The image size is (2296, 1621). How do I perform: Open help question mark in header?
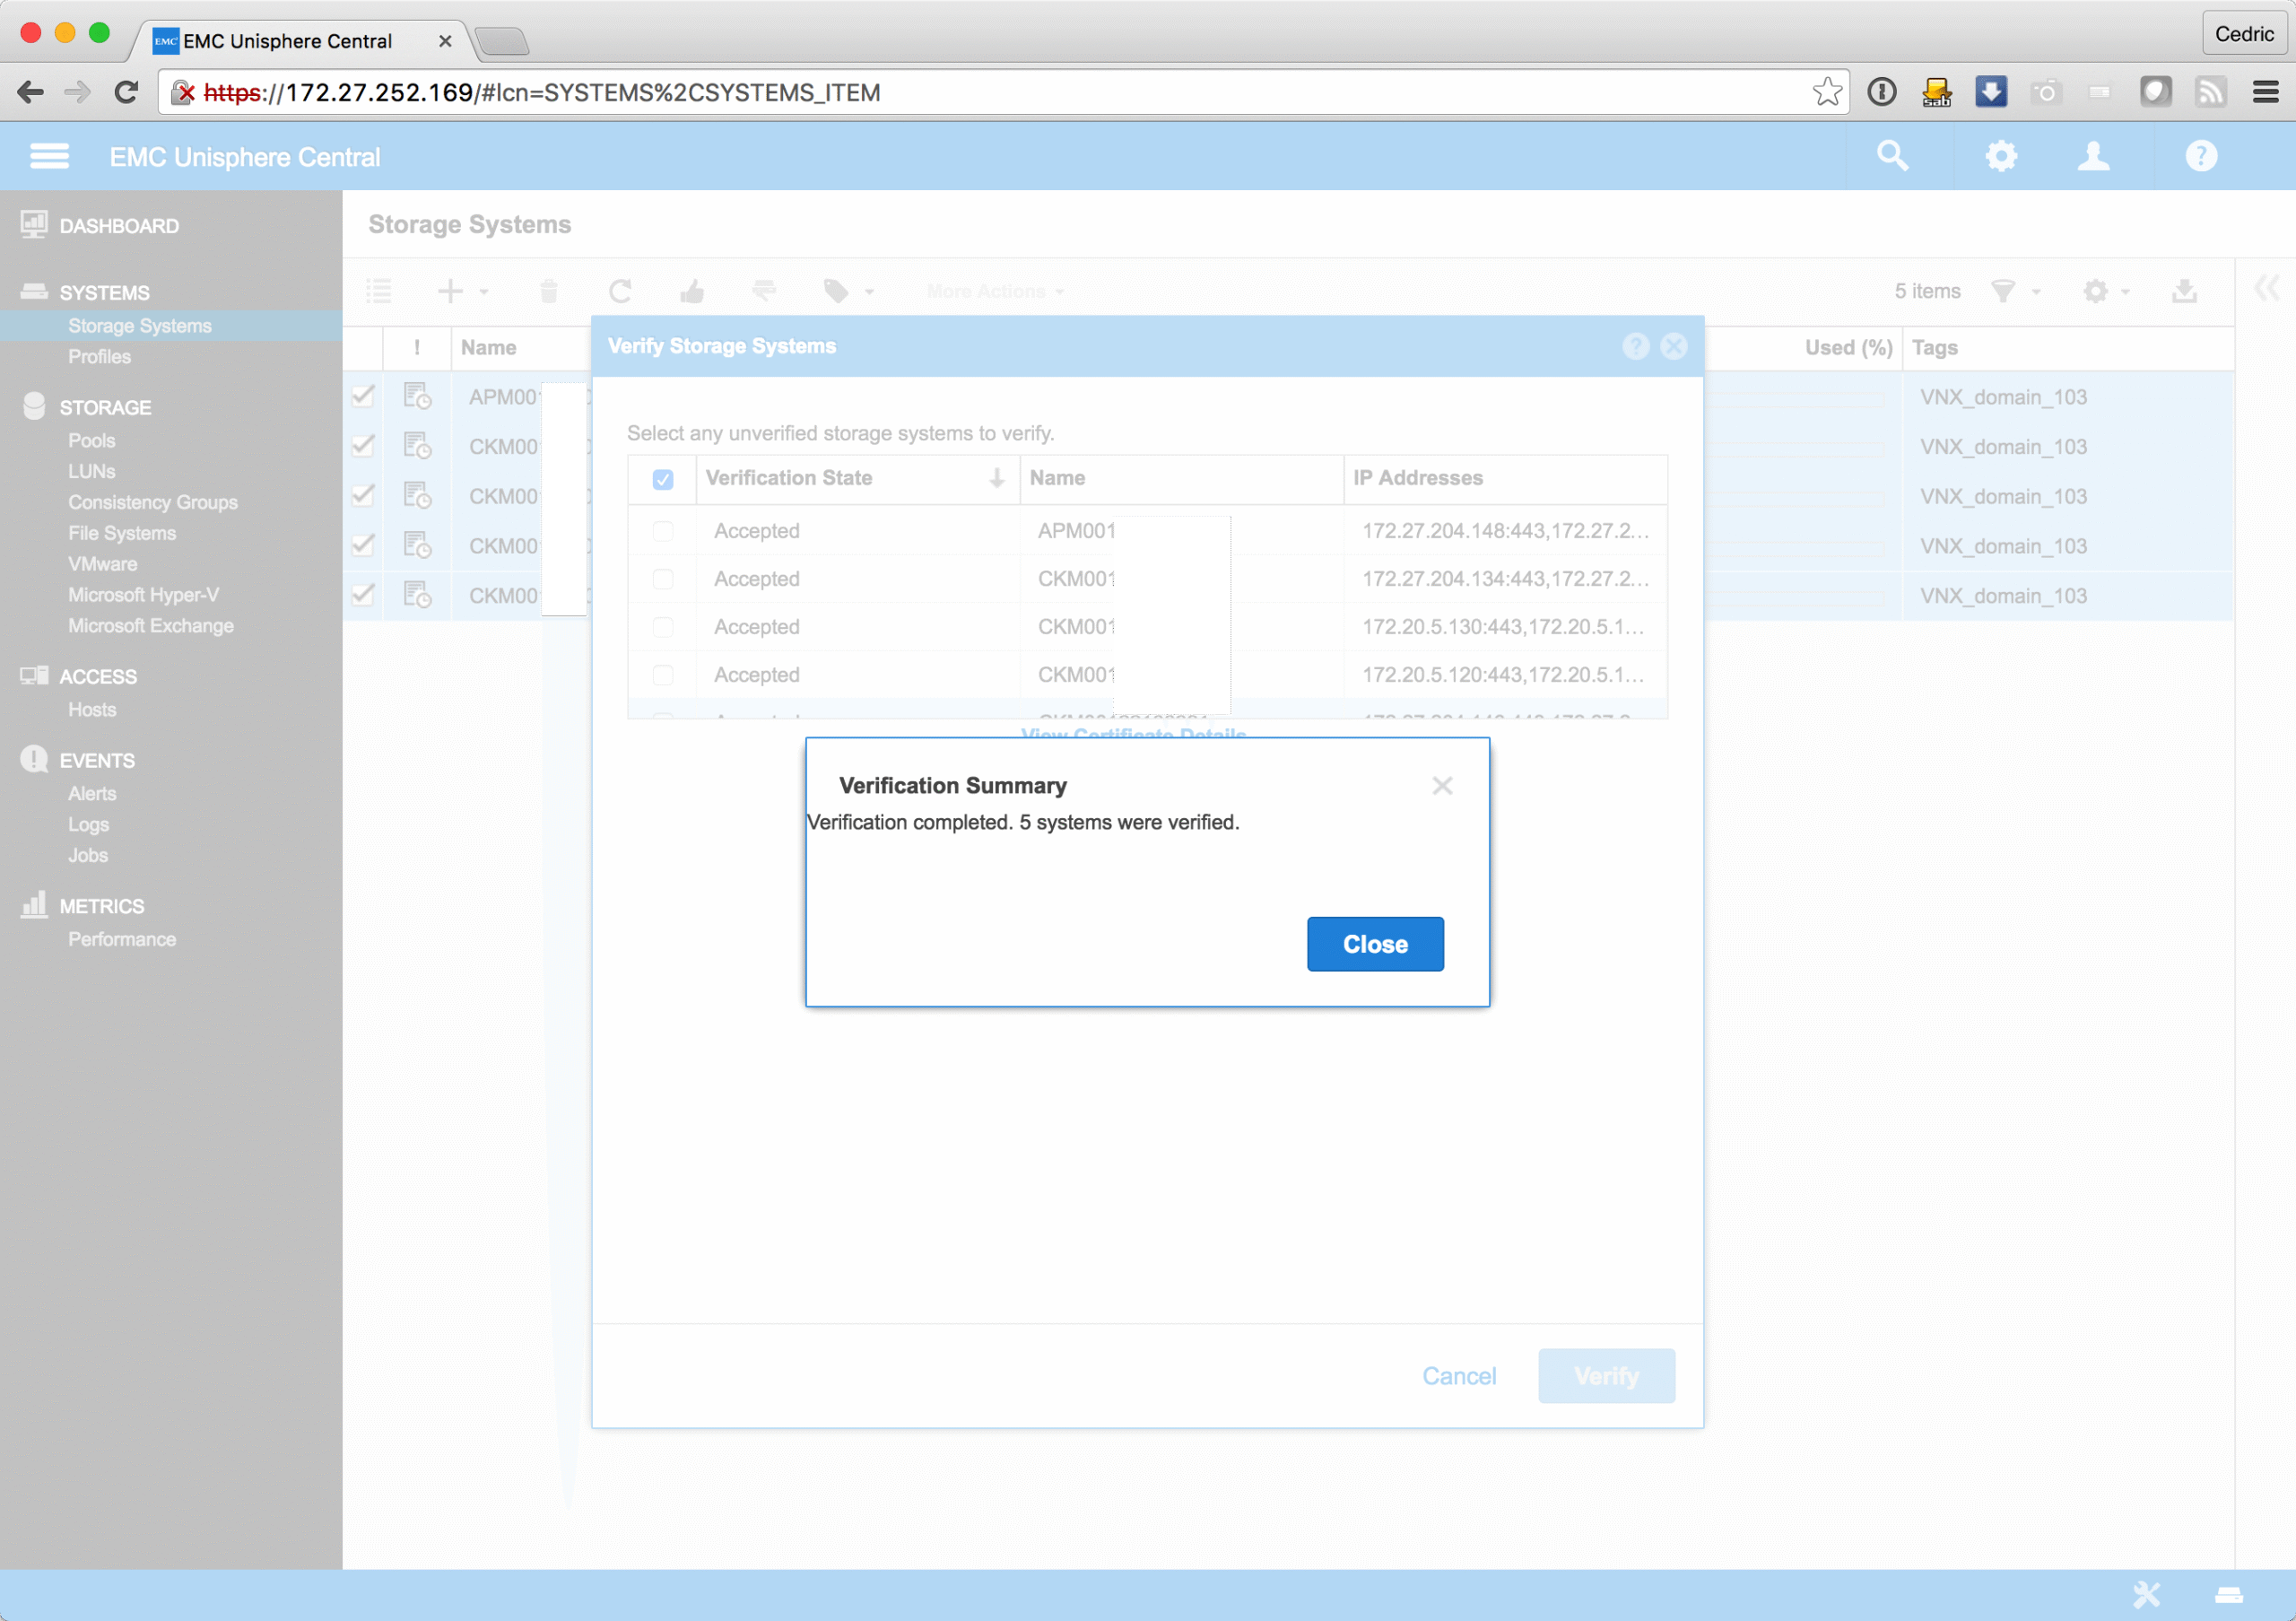(2201, 156)
